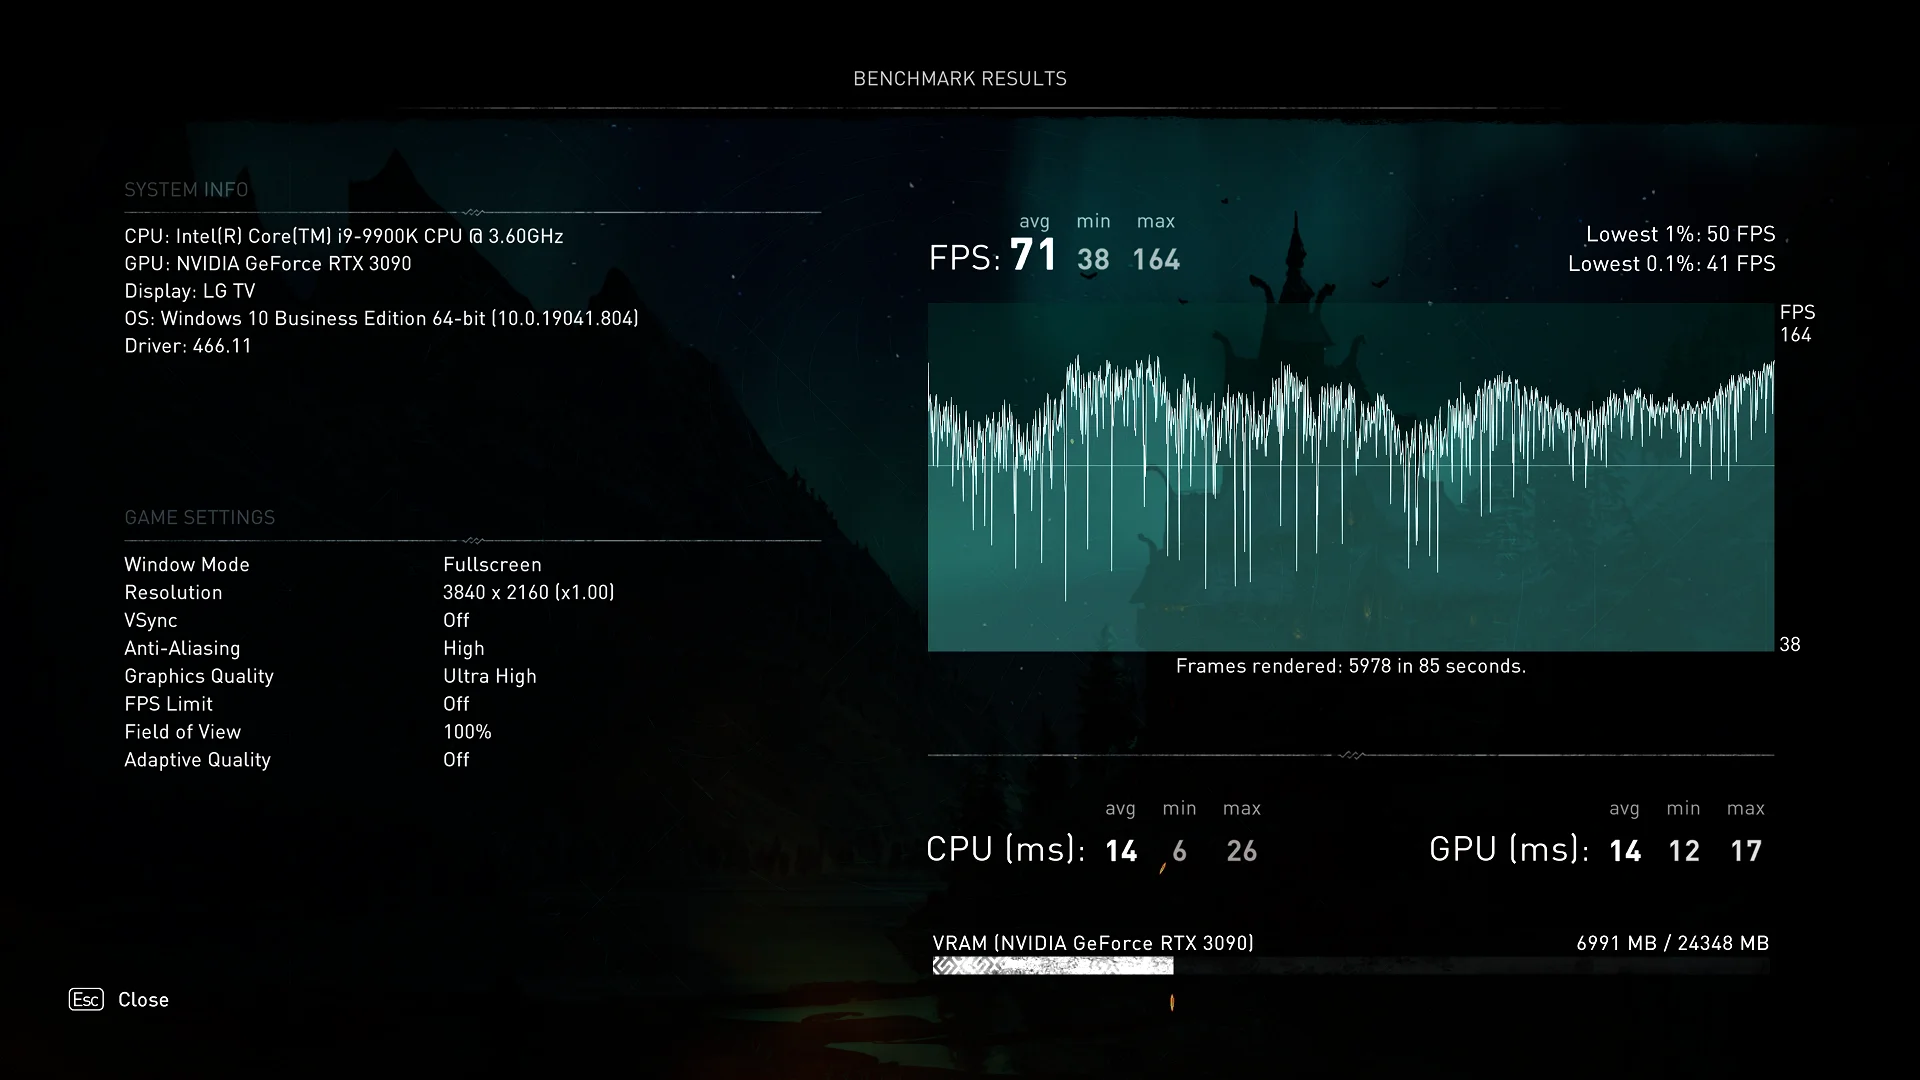Click the 3840 x 2160 (x1.00) value
Image resolution: width=1920 pixels, height=1080 pixels.
529,593
